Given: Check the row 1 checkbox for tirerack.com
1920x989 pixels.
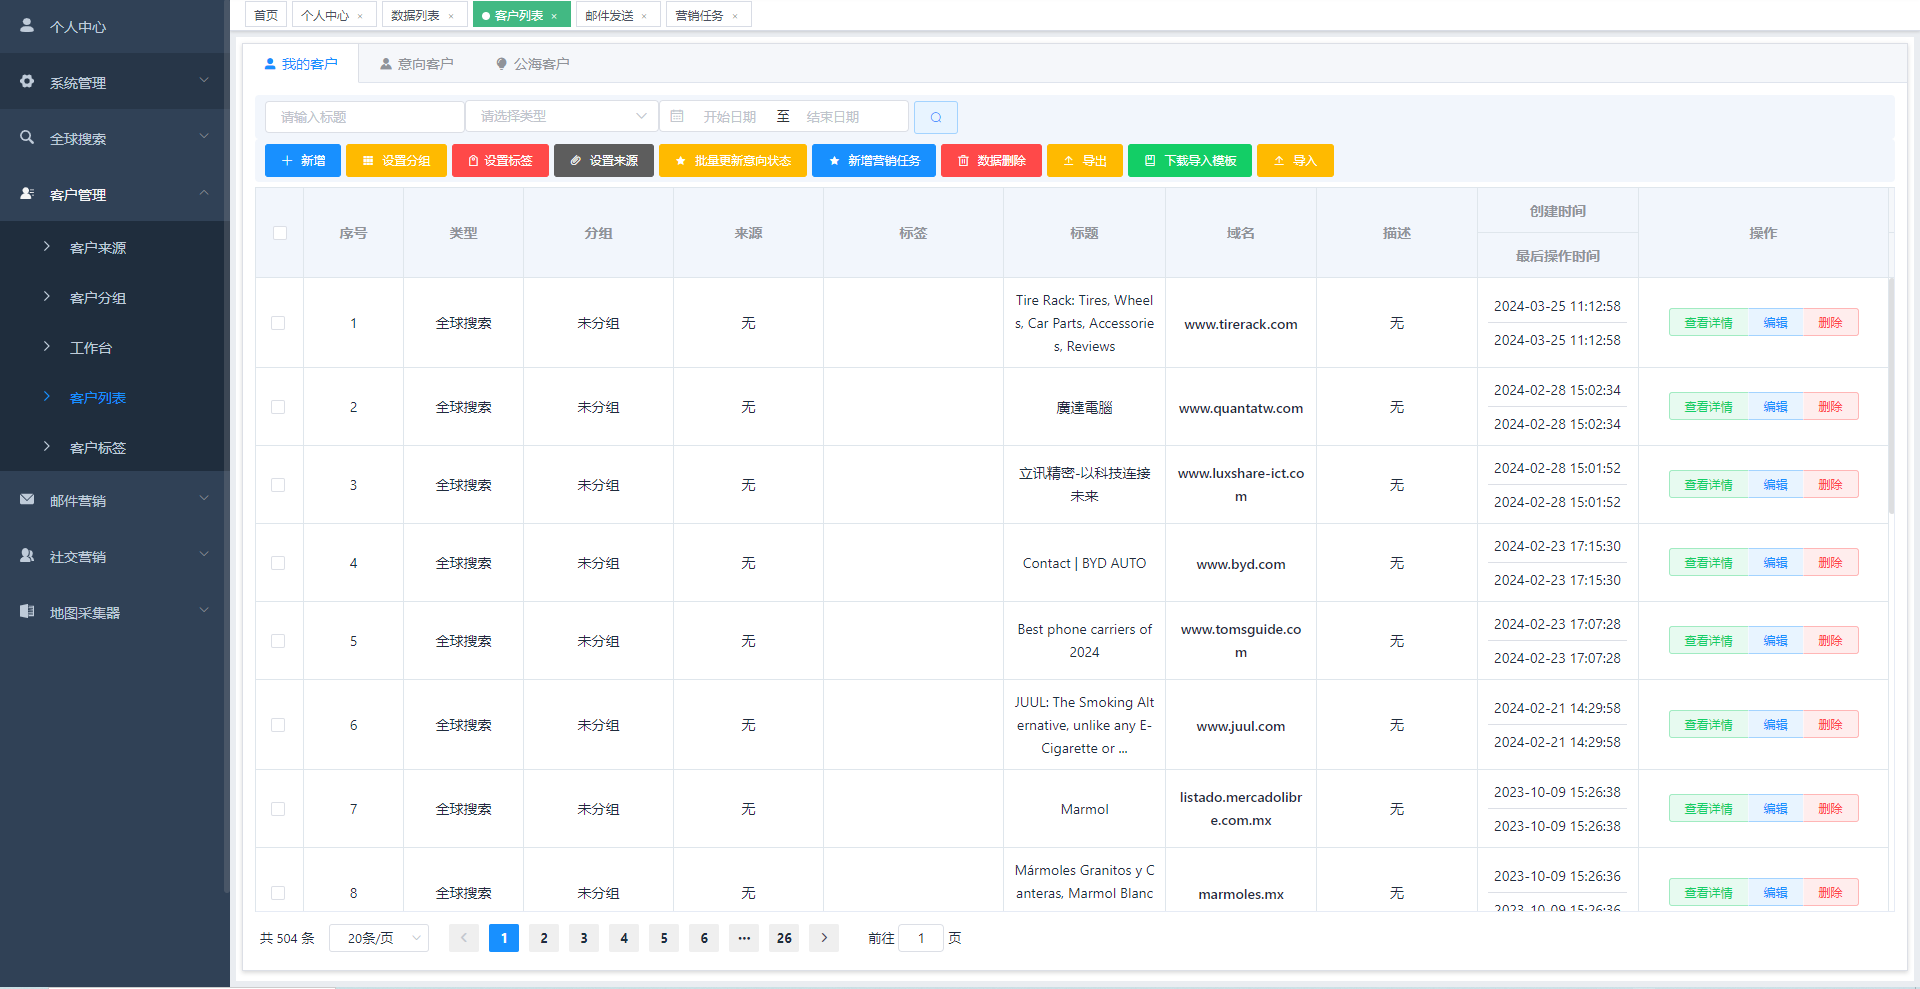Looking at the screenshot, I should pyautogui.click(x=278, y=323).
